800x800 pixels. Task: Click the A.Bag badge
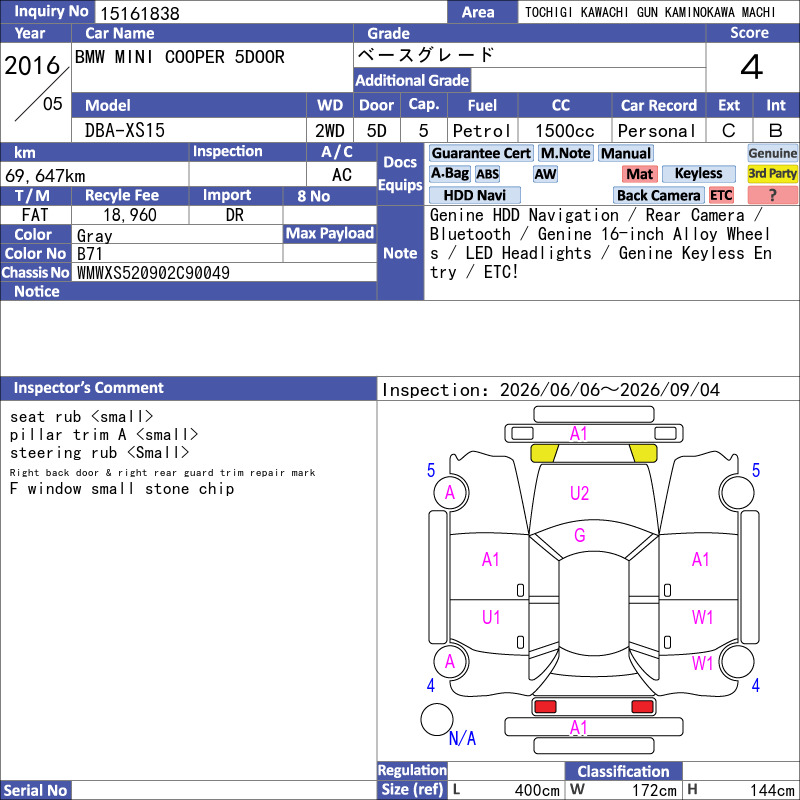point(449,173)
